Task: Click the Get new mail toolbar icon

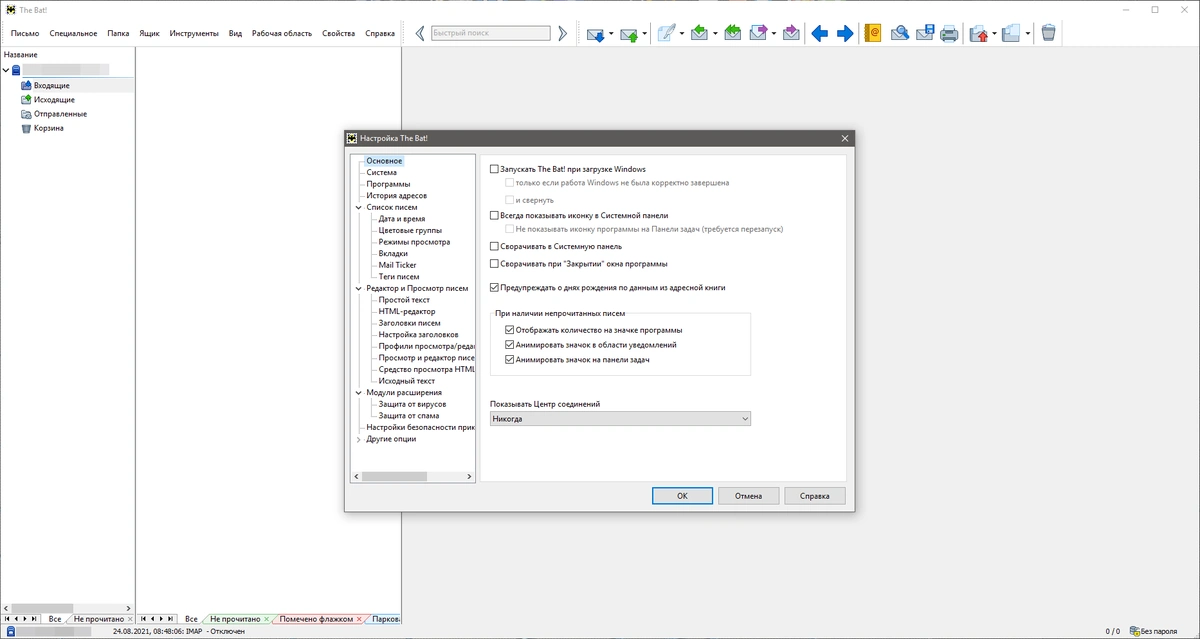Action: click(595, 33)
